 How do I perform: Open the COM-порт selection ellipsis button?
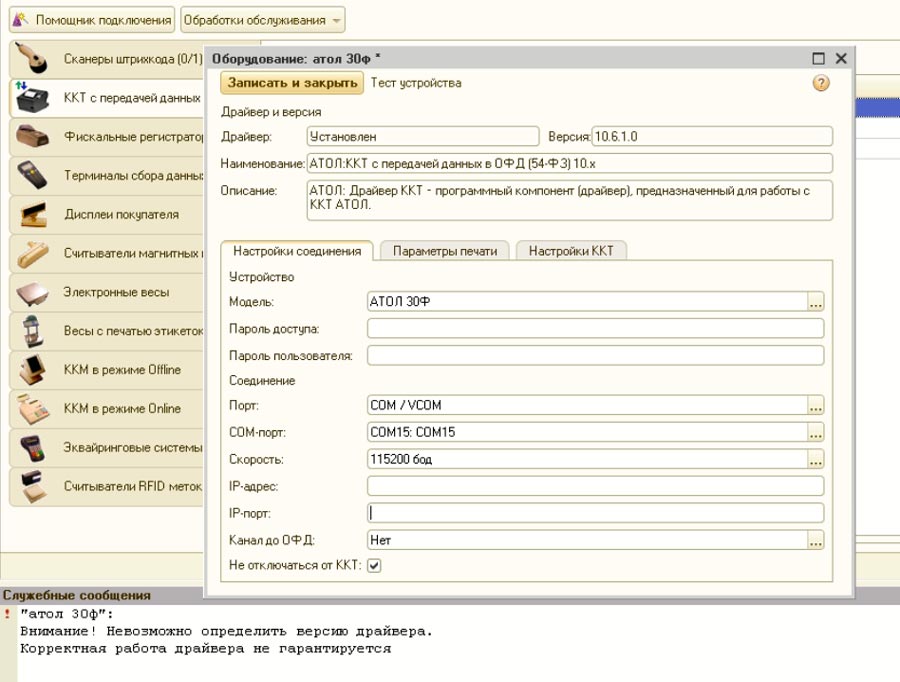[816, 432]
